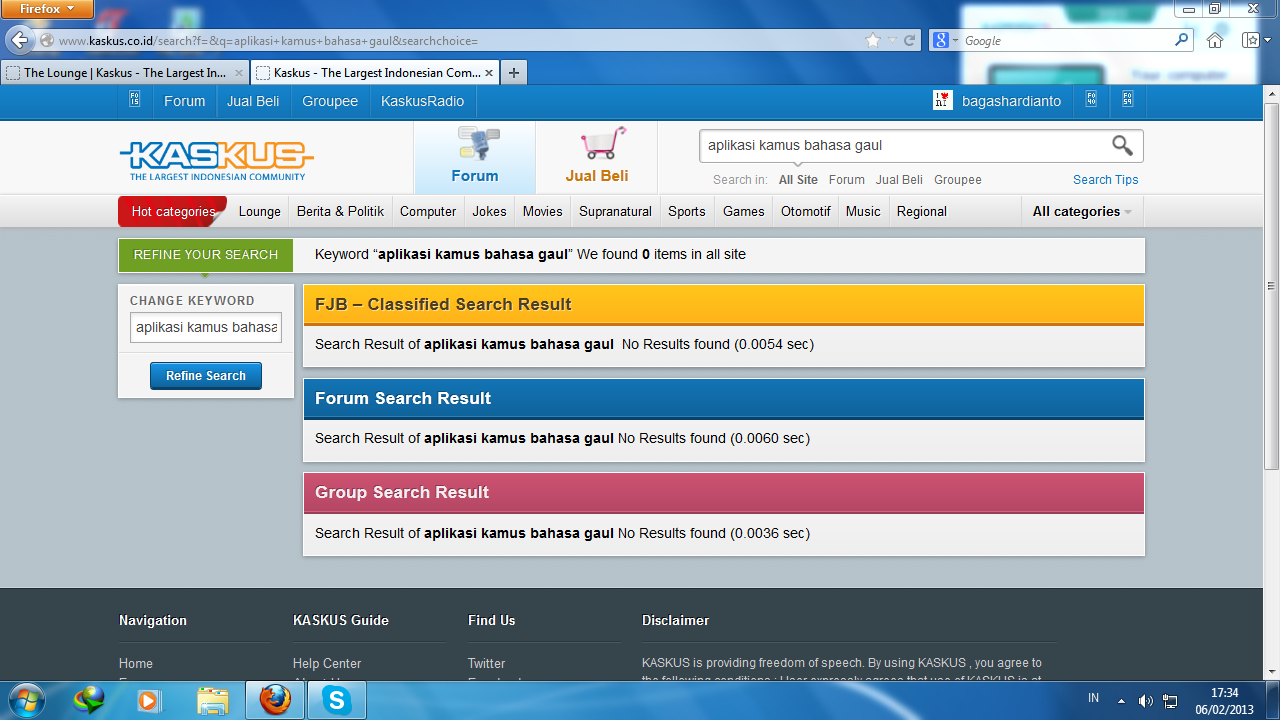Open the Jokes category
Image resolution: width=1280 pixels, height=720 pixels.
490,211
